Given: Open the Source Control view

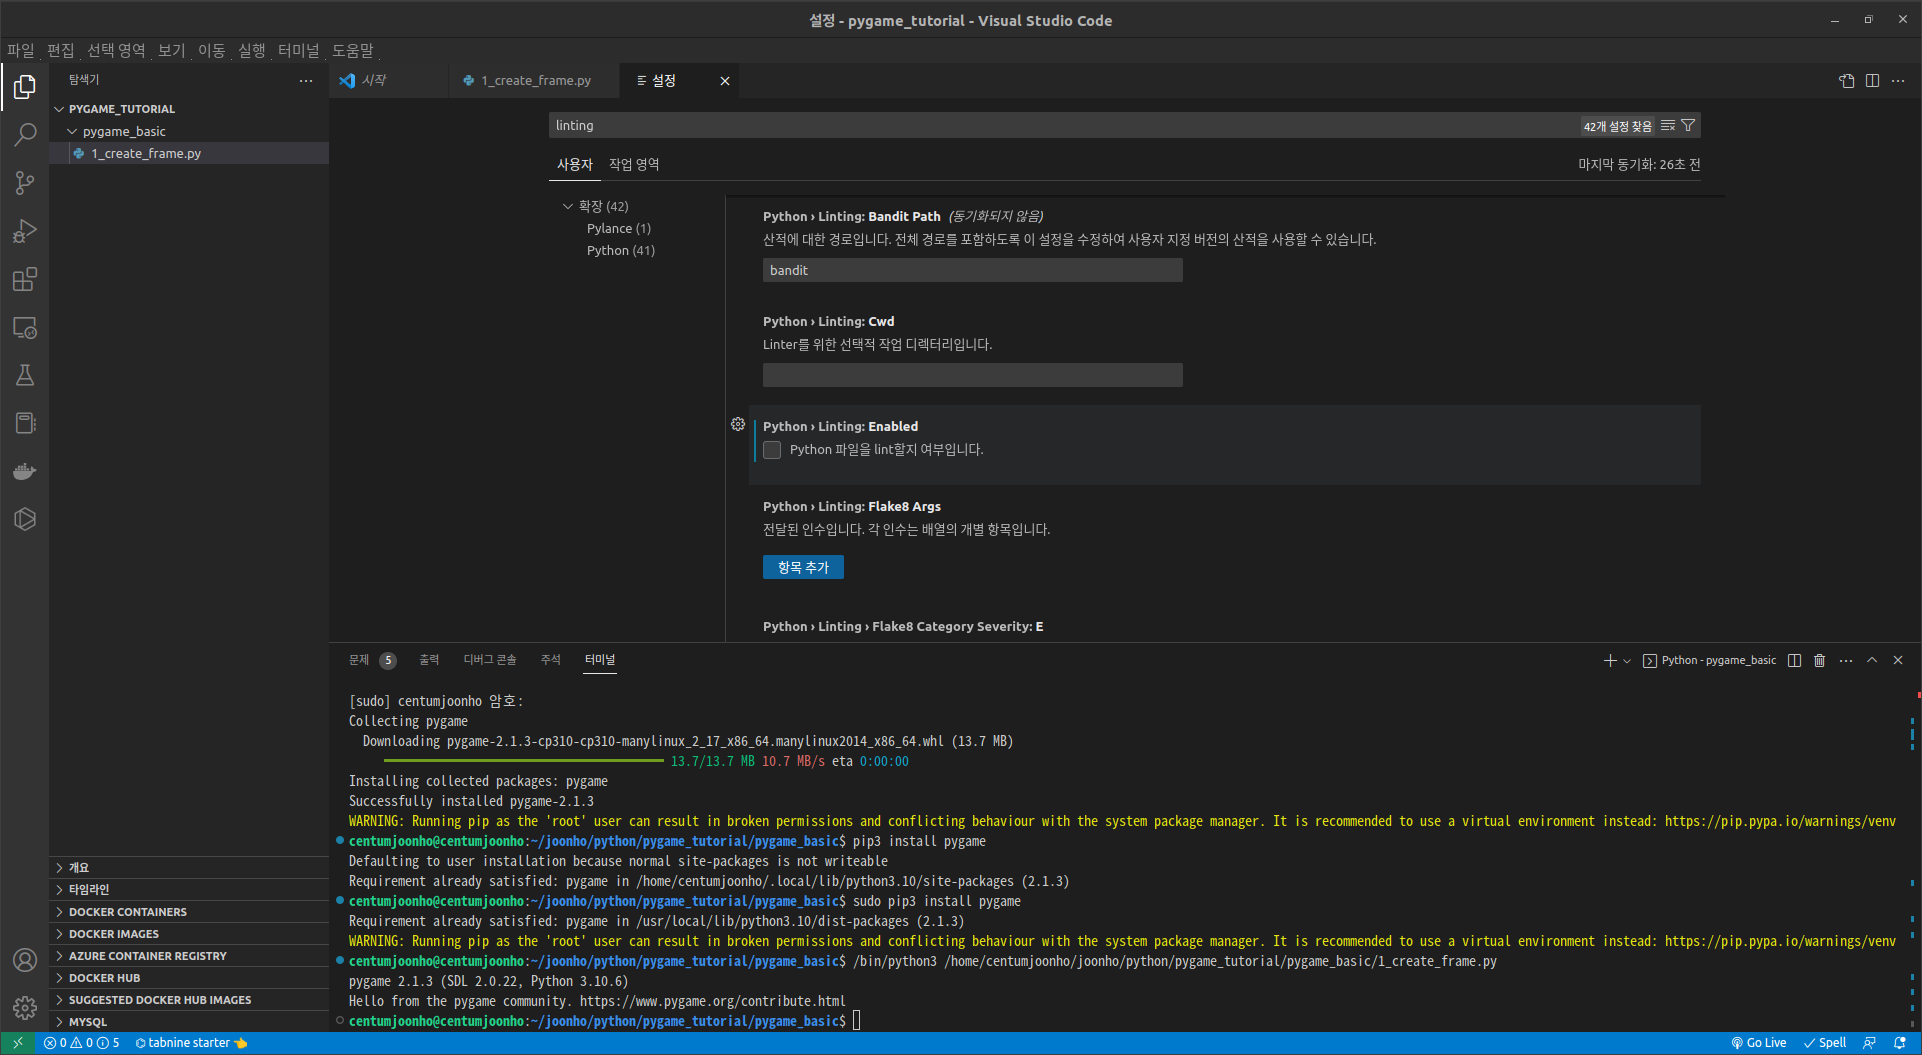Looking at the screenshot, I should point(25,183).
